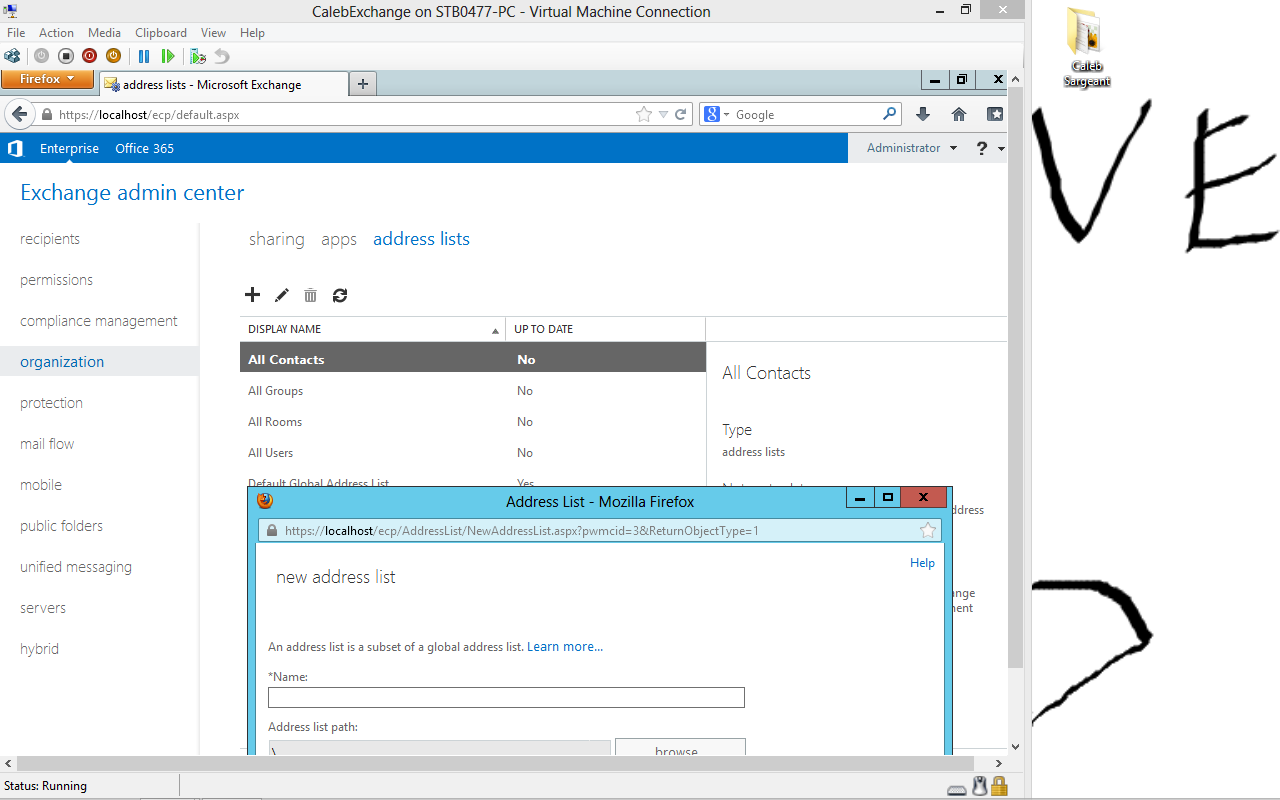The width and height of the screenshot is (1280, 800).
Task: Open the Help menu in the VM menu bar
Action: point(252,33)
